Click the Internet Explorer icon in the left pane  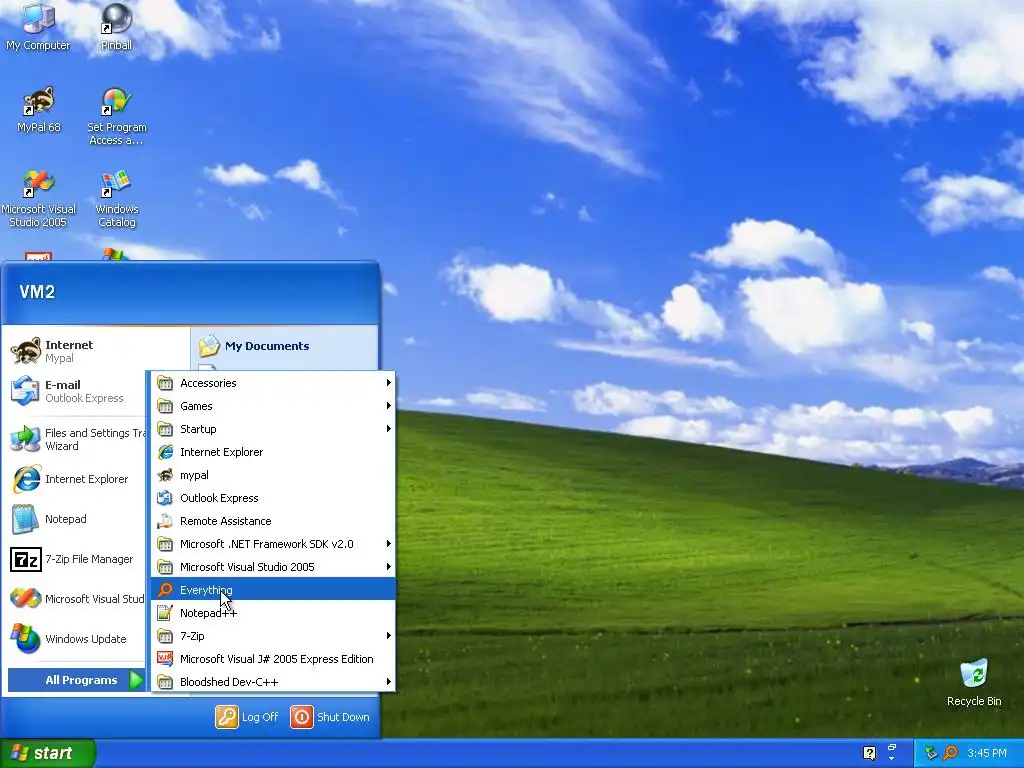click(x=26, y=479)
